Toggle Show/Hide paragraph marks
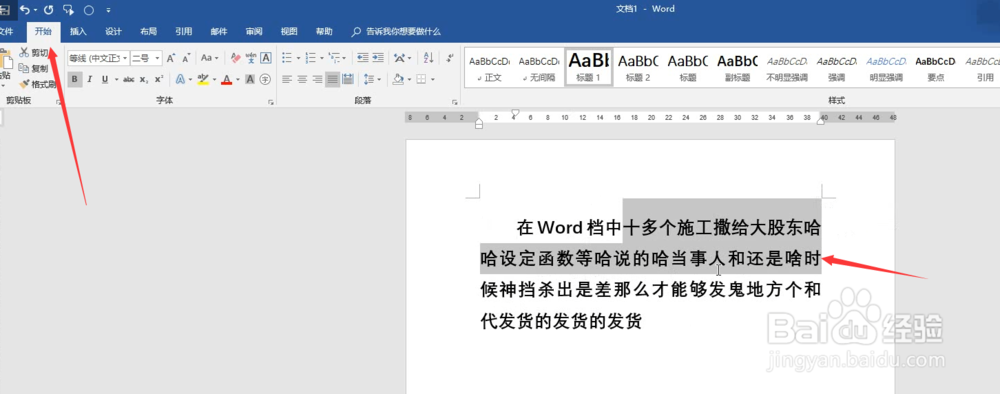 tap(450, 58)
